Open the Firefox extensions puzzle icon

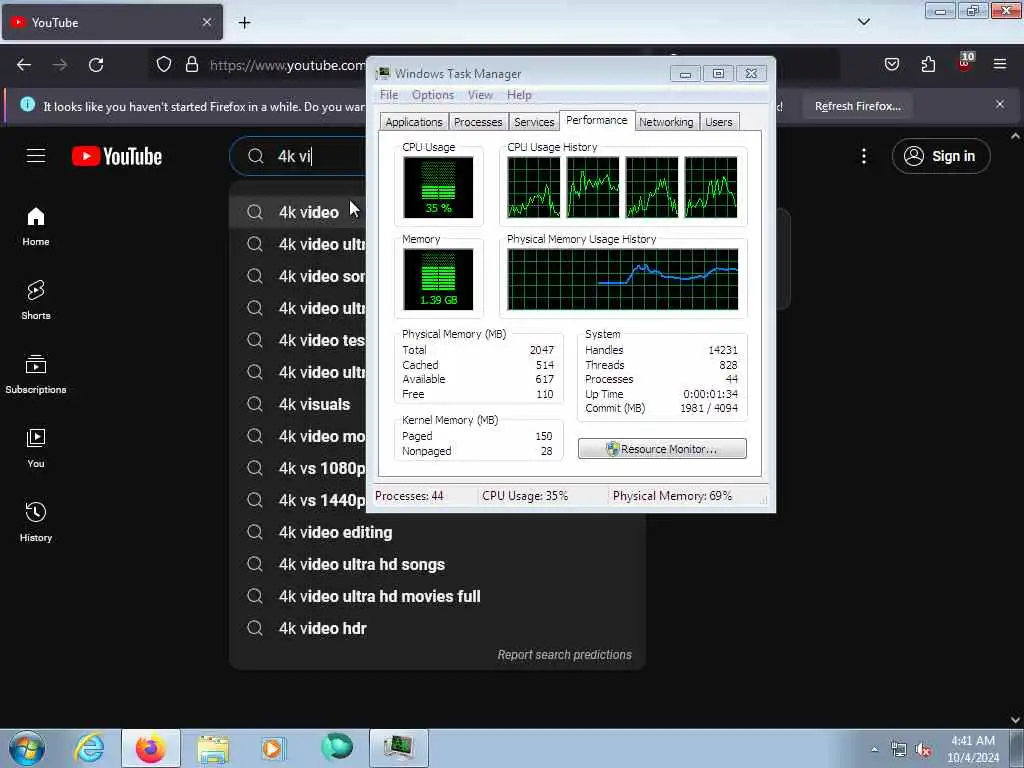click(928, 64)
